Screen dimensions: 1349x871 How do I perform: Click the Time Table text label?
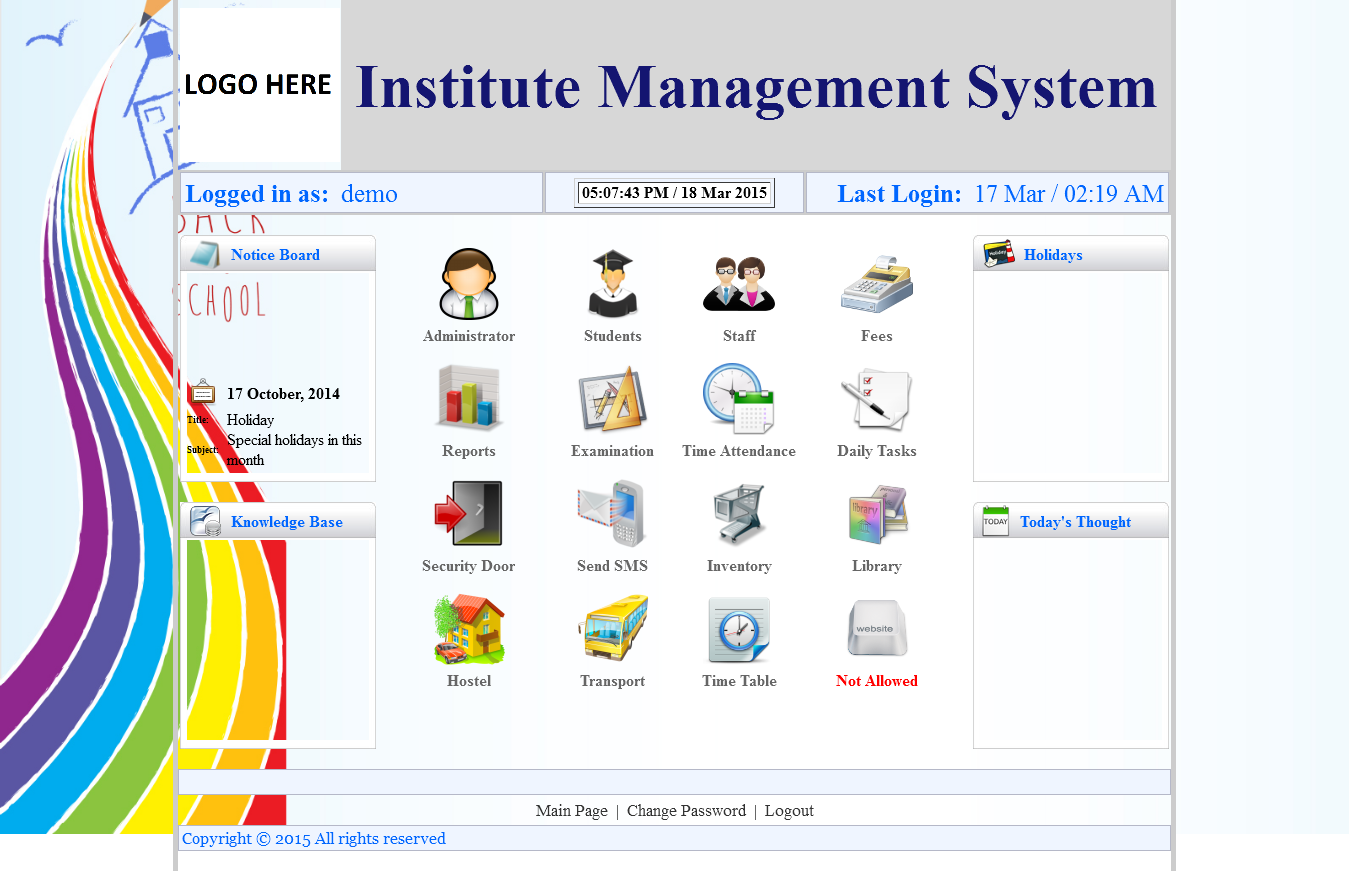pos(739,681)
